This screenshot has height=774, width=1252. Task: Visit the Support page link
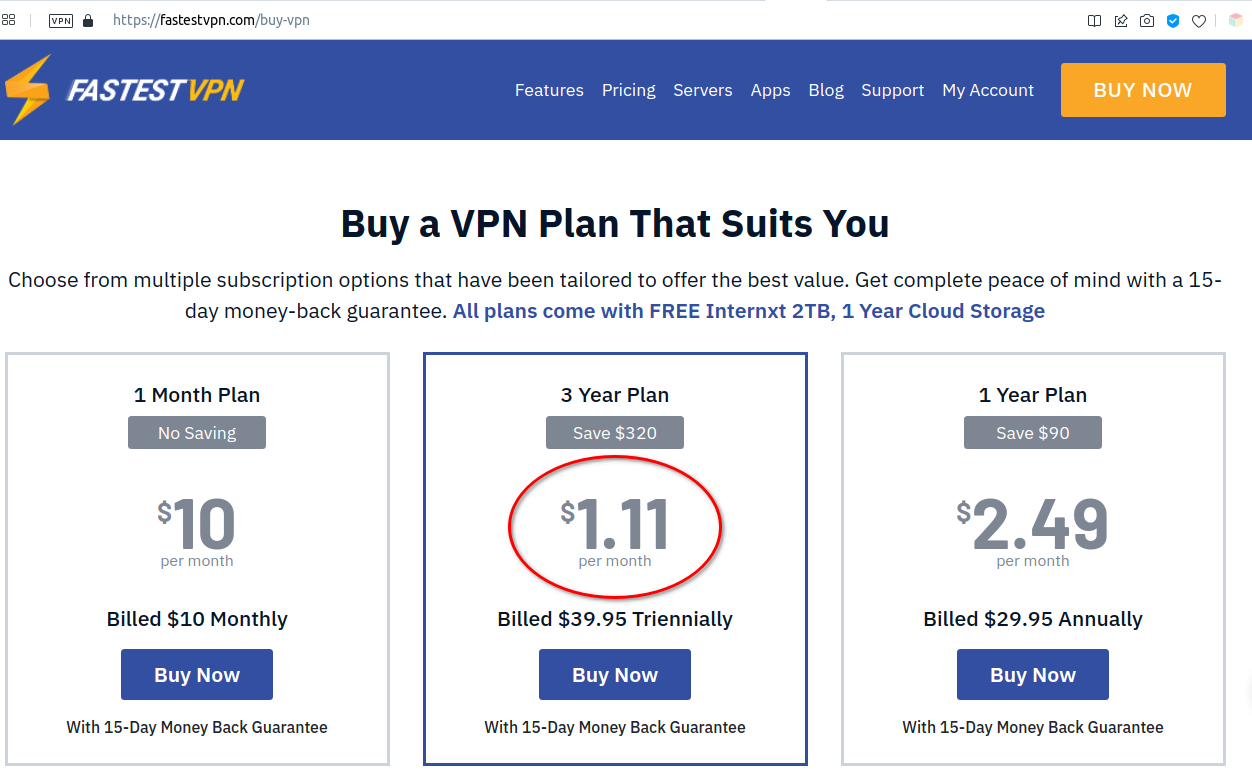tap(892, 90)
